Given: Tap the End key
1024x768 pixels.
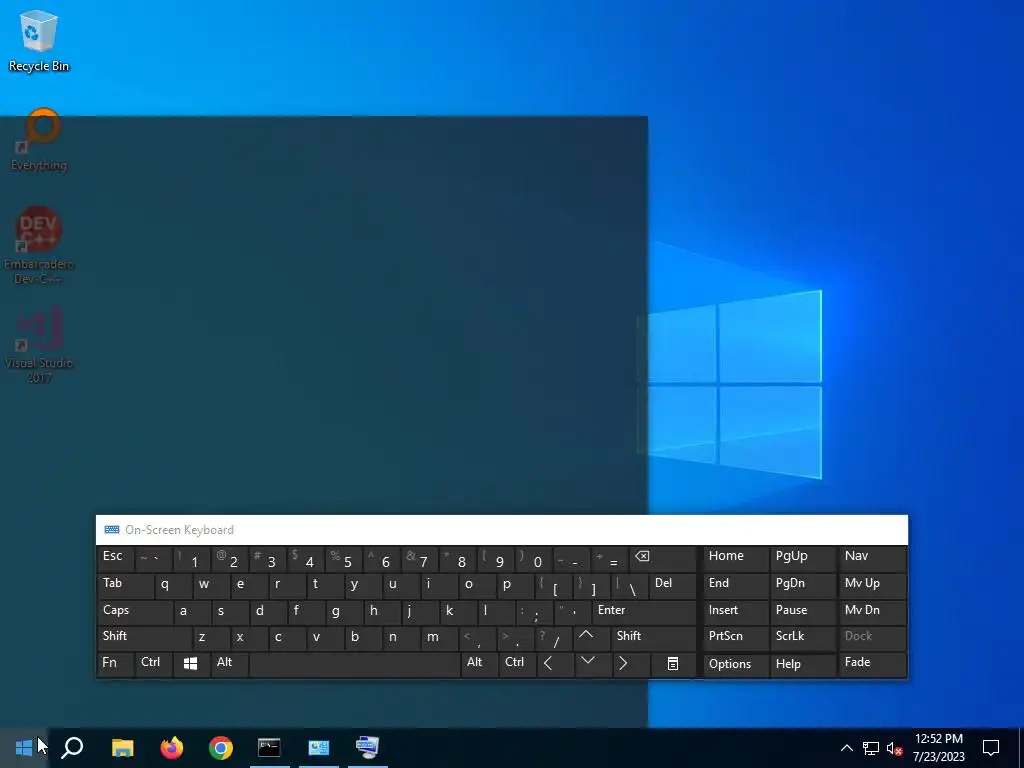Looking at the screenshot, I should [735, 585].
